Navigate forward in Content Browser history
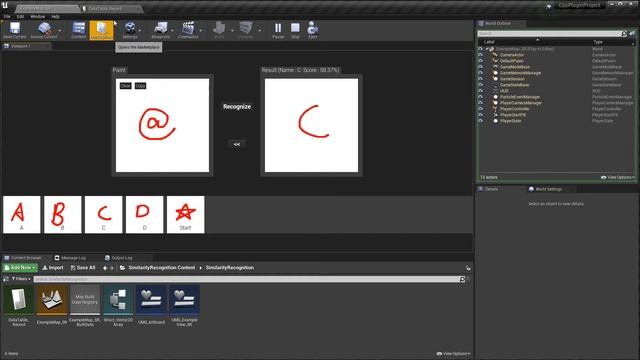This screenshot has height=360, width=640. [x=112, y=268]
